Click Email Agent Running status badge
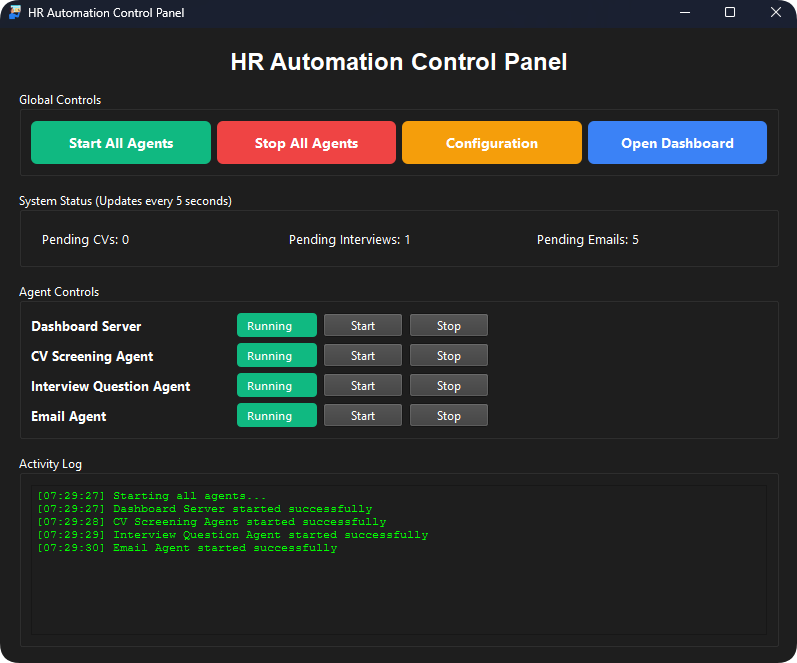Screen dimensions: 797x663 point(276,416)
